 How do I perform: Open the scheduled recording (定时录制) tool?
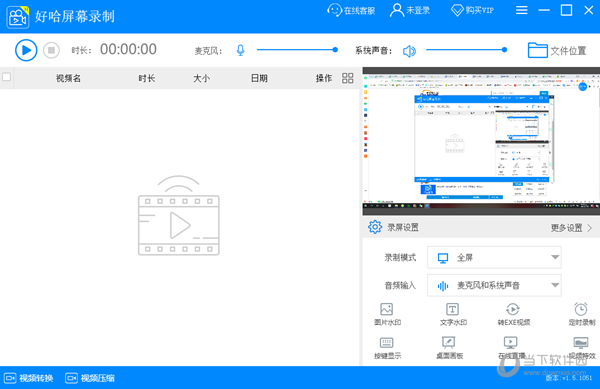[x=582, y=314]
